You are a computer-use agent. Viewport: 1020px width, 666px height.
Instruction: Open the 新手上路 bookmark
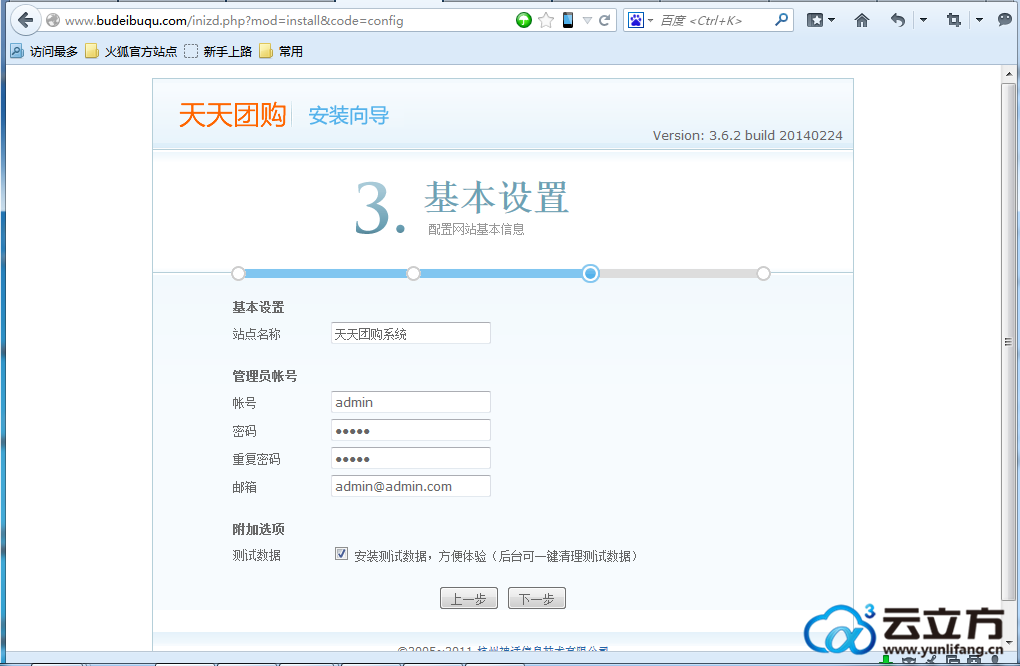218,51
